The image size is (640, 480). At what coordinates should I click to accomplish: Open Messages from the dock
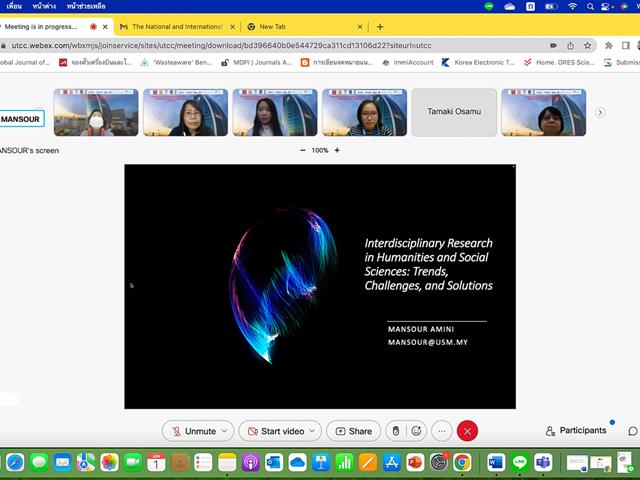point(39,462)
